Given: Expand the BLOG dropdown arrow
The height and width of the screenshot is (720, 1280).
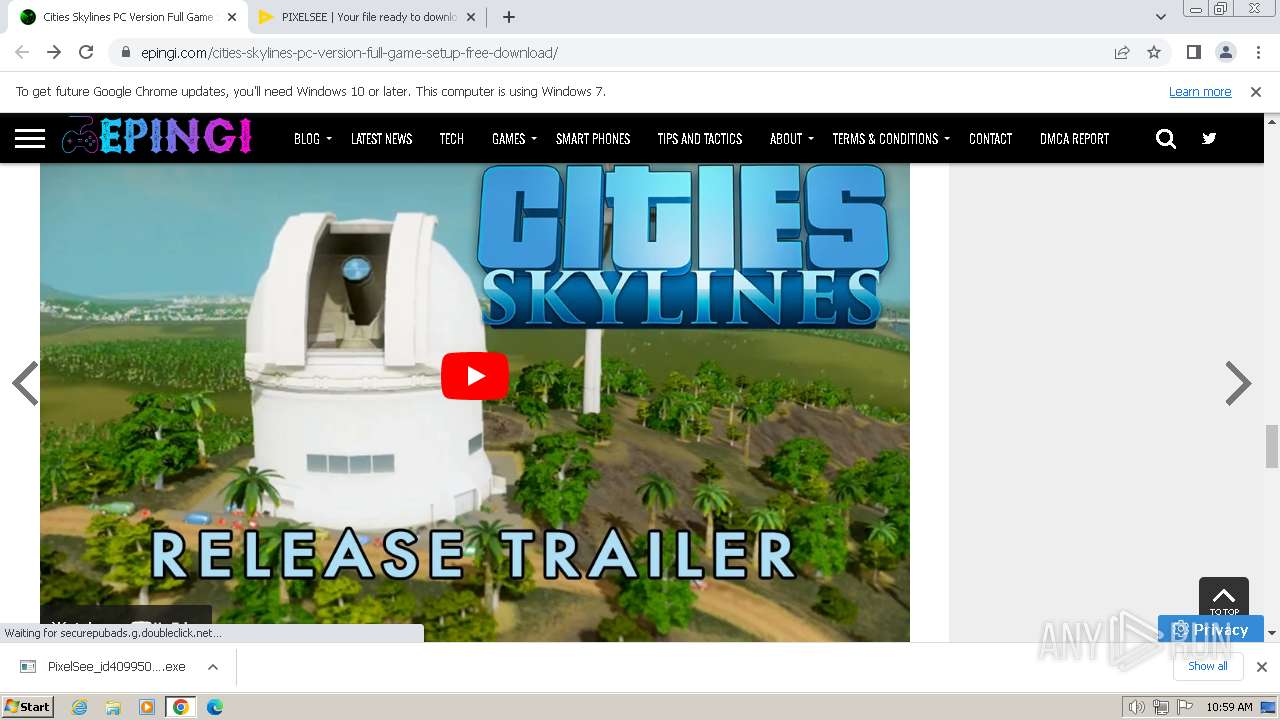Looking at the screenshot, I should (x=328, y=139).
